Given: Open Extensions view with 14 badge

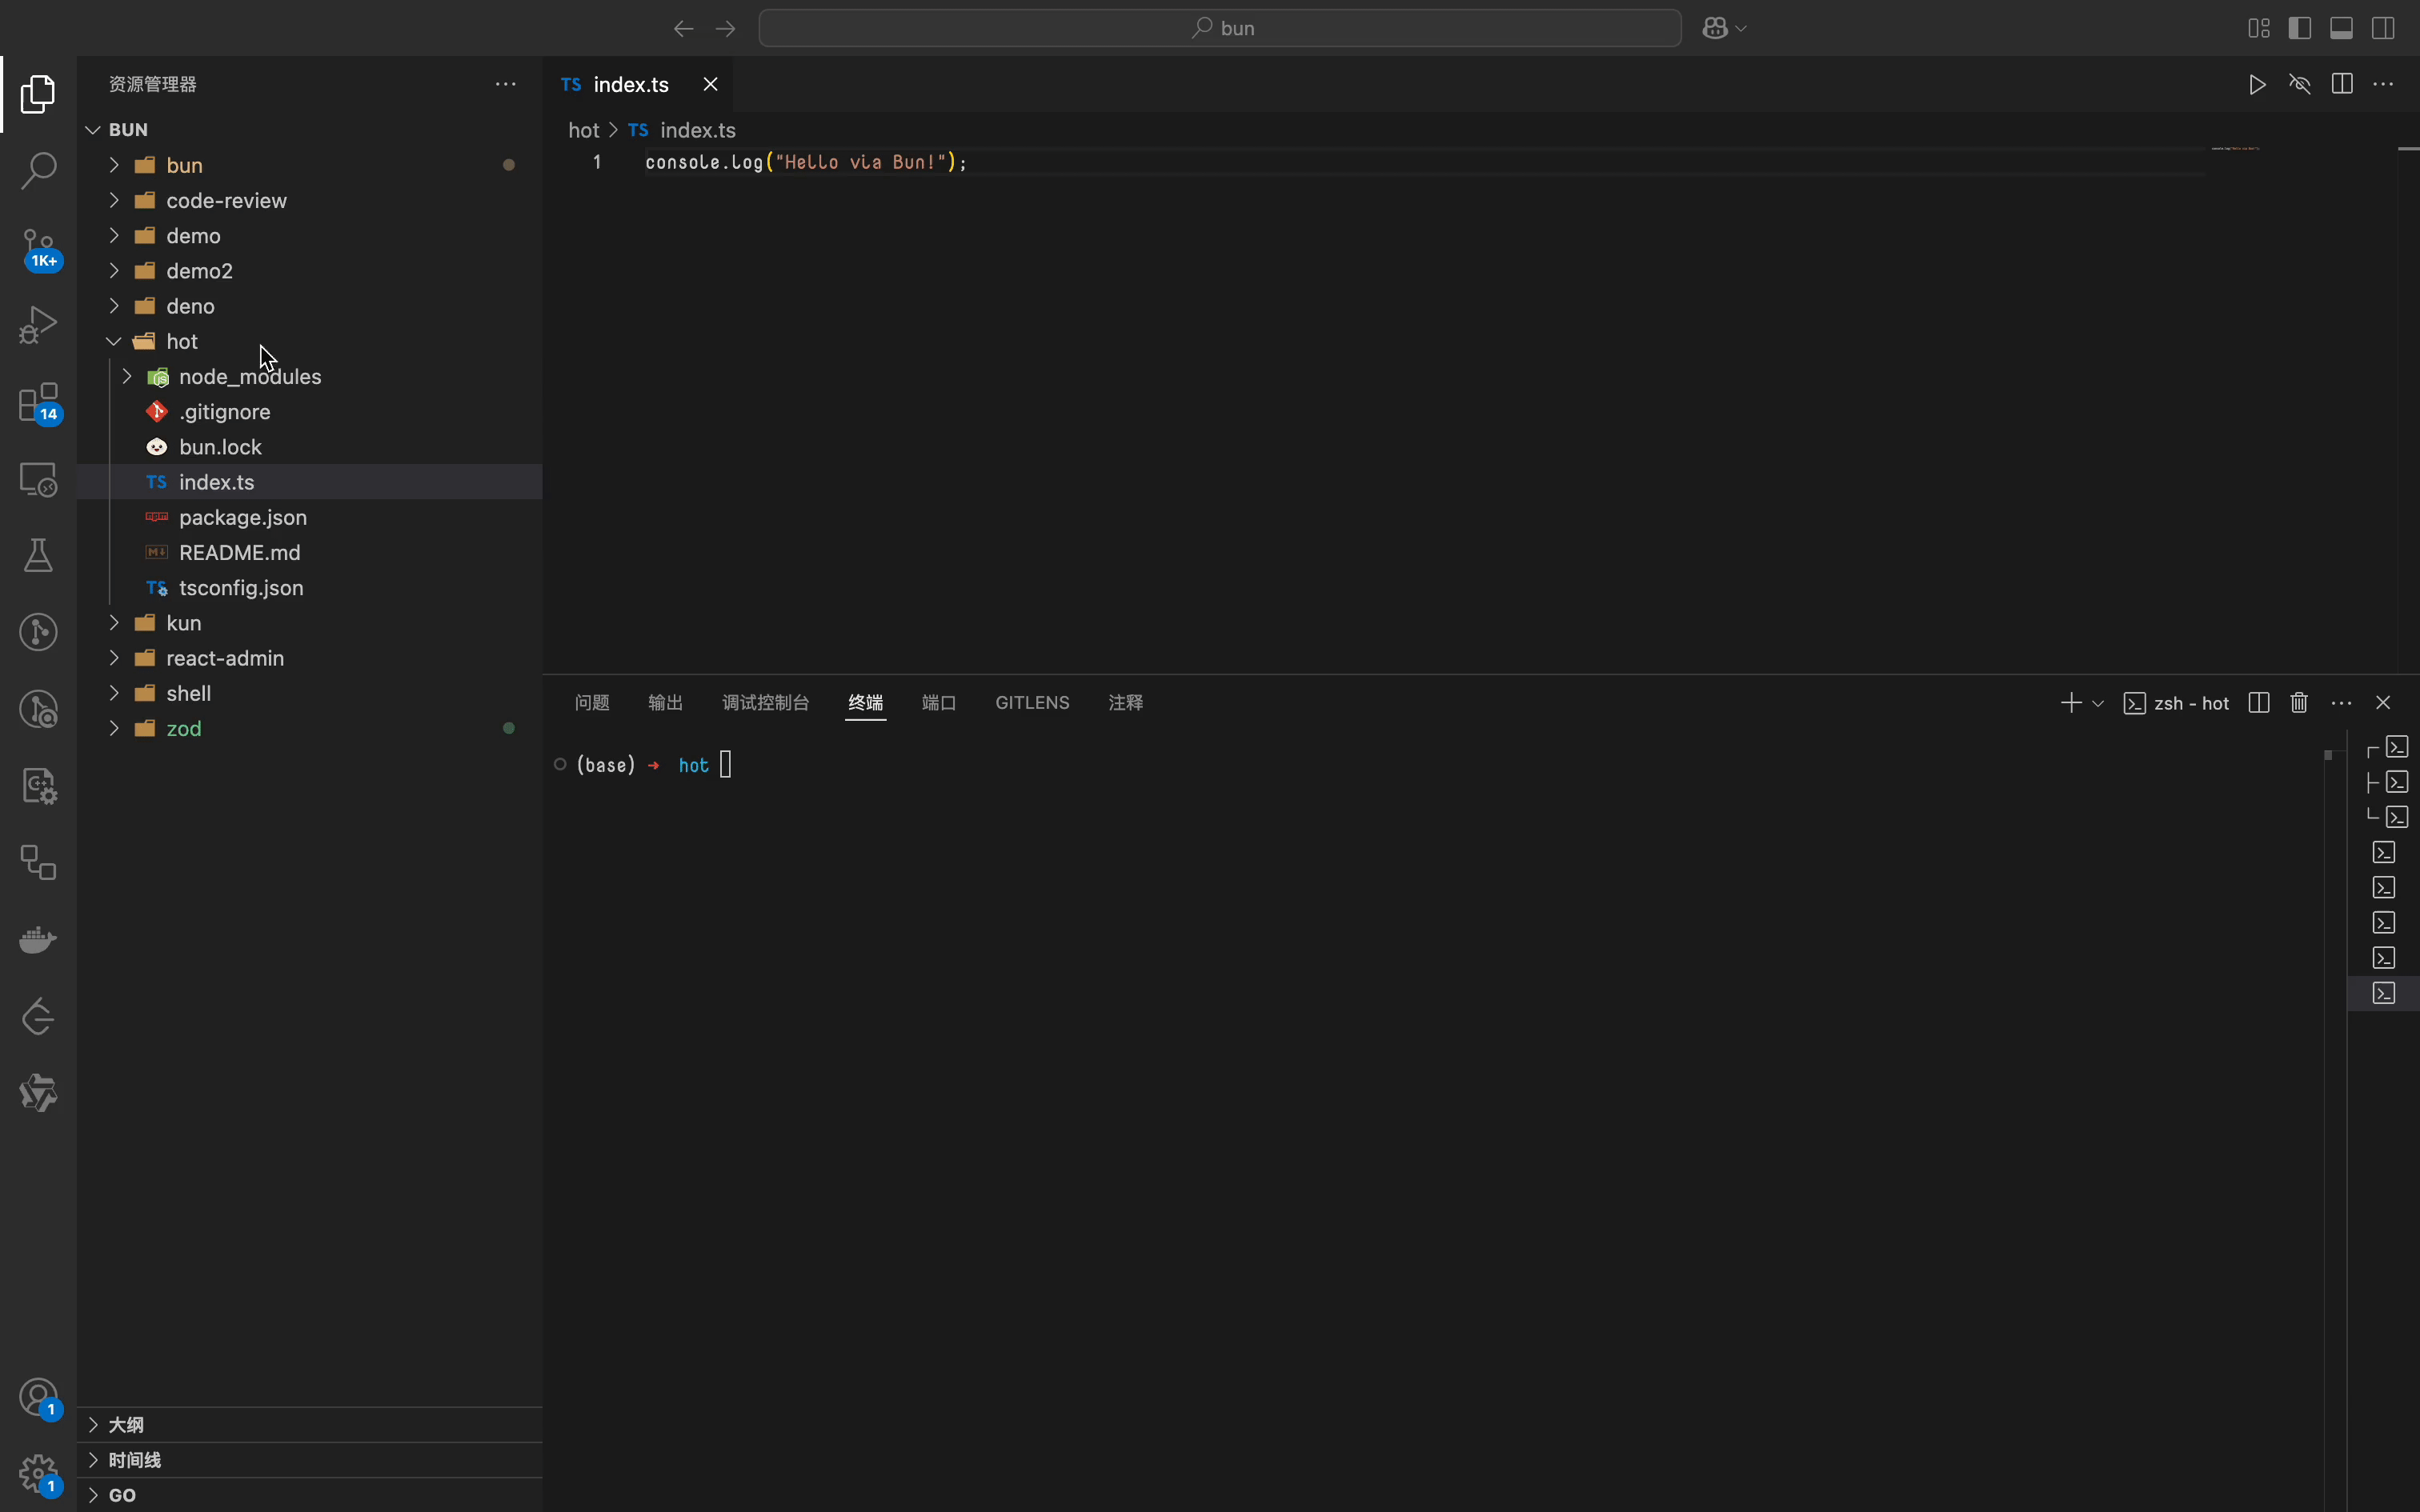Looking at the screenshot, I should (38, 402).
